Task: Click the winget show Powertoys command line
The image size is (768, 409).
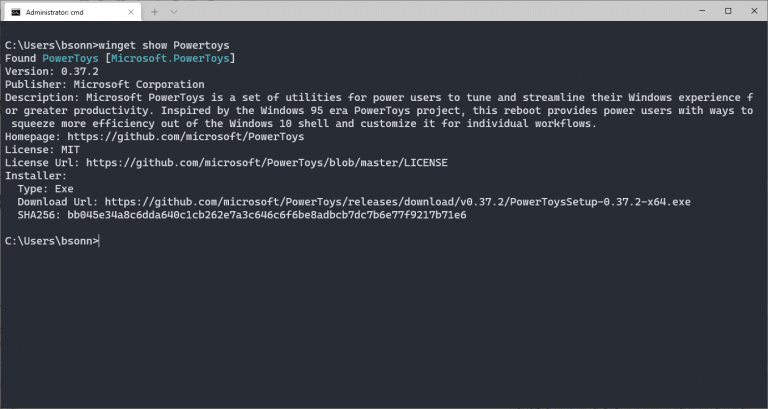Action: (117, 45)
